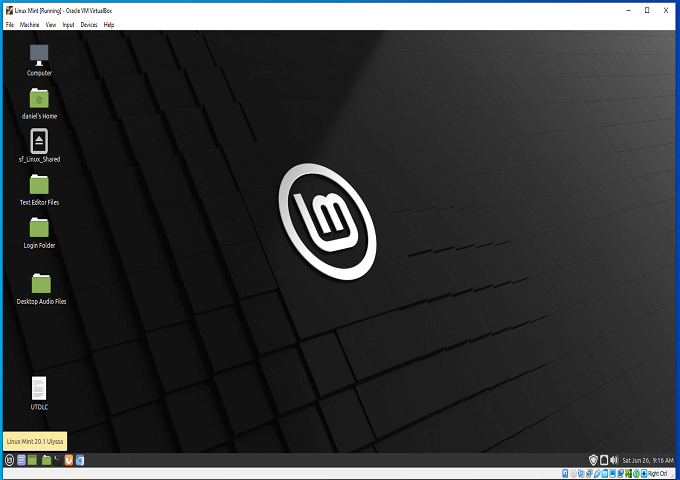The width and height of the screenshot is (680, 480).
Task: Open daniel's Home folder
Action: click(39, 98)
